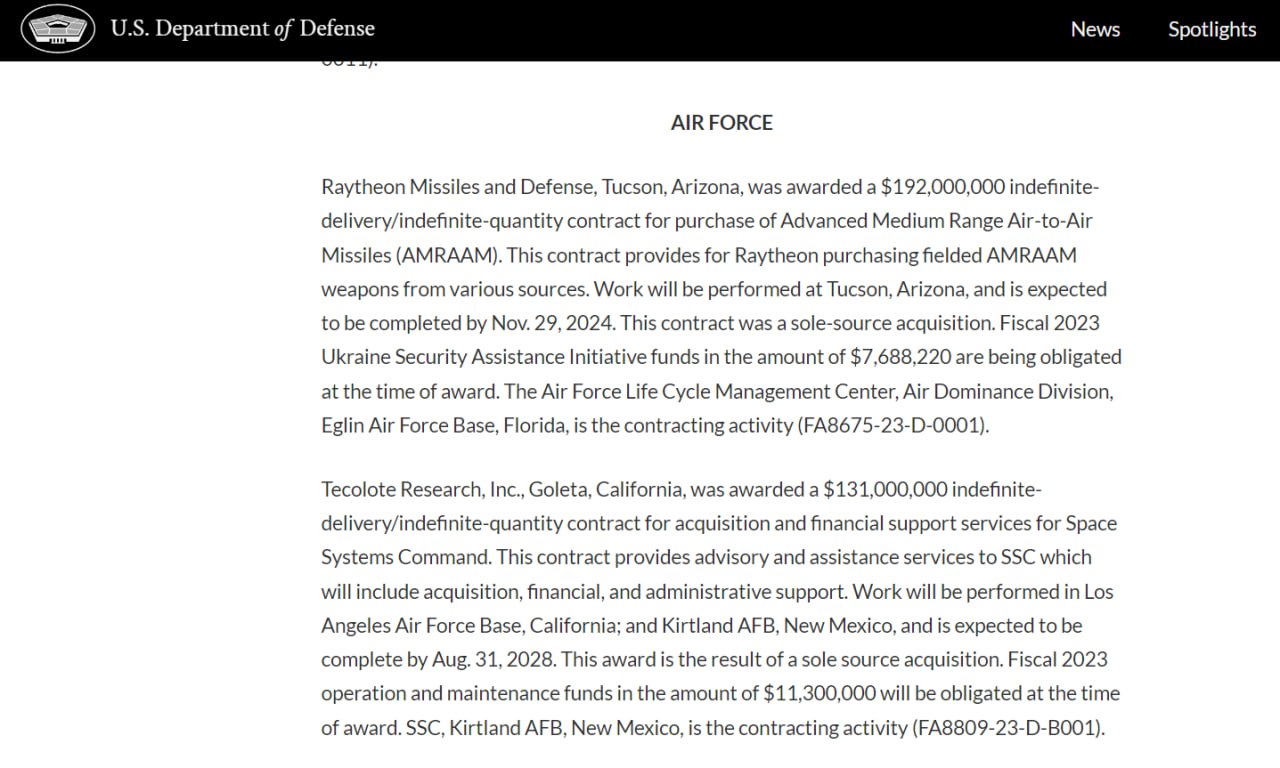Screen dimensions: 1280x768
Task: Click the date "Nov. 29, 2024"
Action: (x=550, y=323)
